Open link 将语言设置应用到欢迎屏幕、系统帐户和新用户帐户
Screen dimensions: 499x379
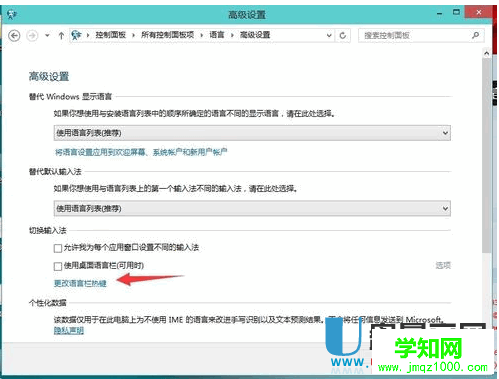click(141, 152)
